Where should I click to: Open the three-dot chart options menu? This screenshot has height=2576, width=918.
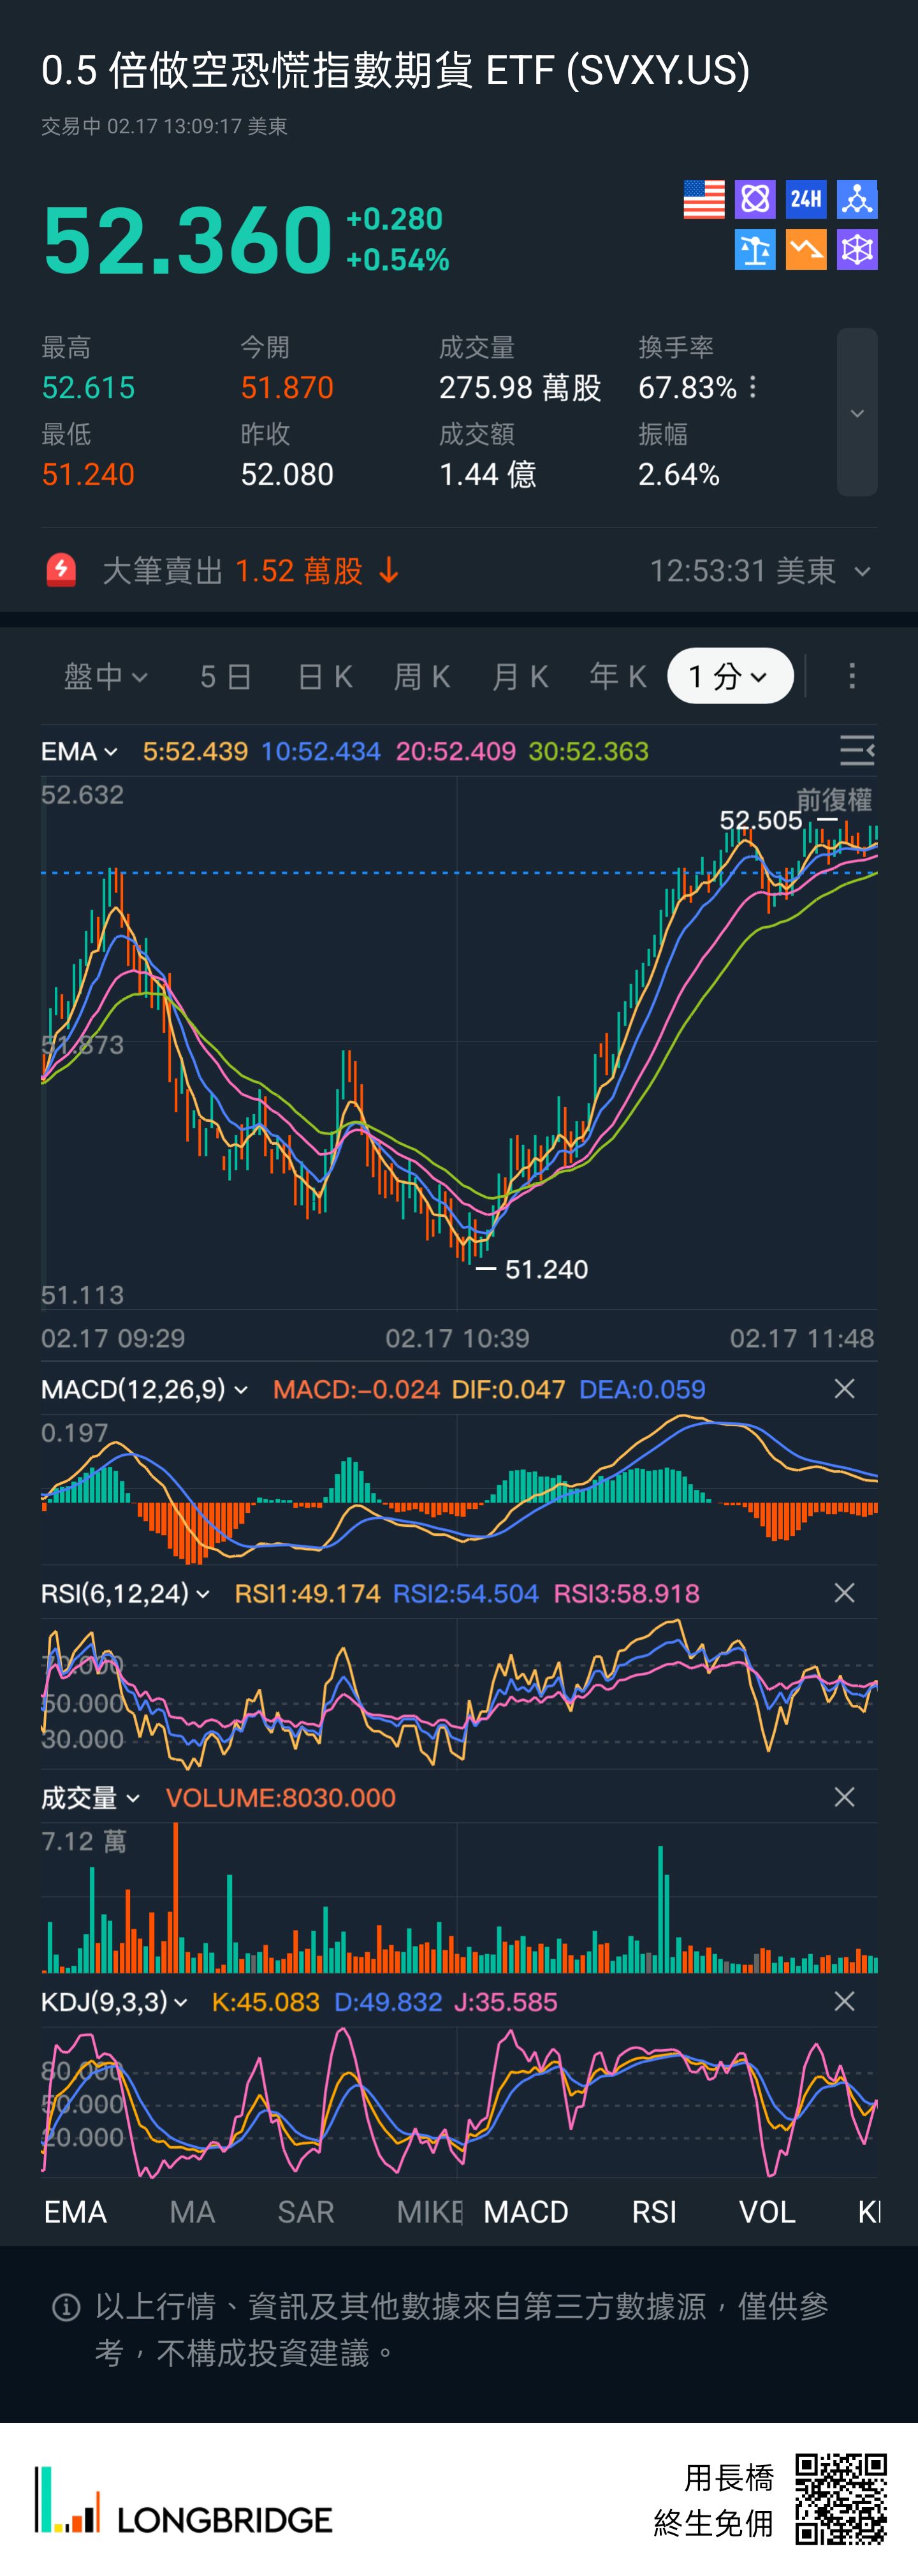click(x=852, y=677)
